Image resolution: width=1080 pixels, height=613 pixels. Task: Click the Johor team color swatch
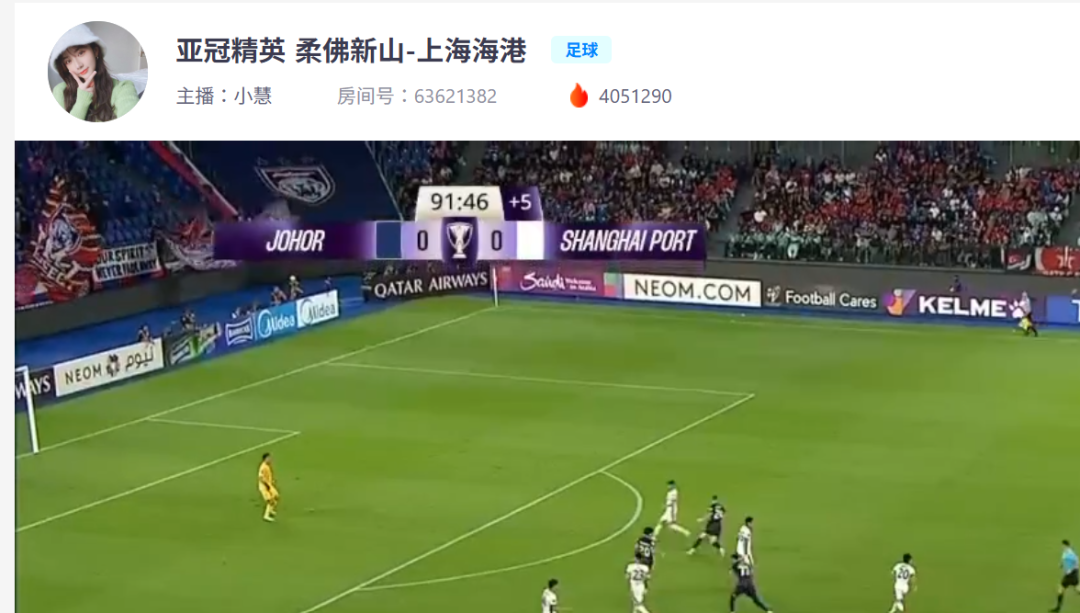[x=388, y=240]
